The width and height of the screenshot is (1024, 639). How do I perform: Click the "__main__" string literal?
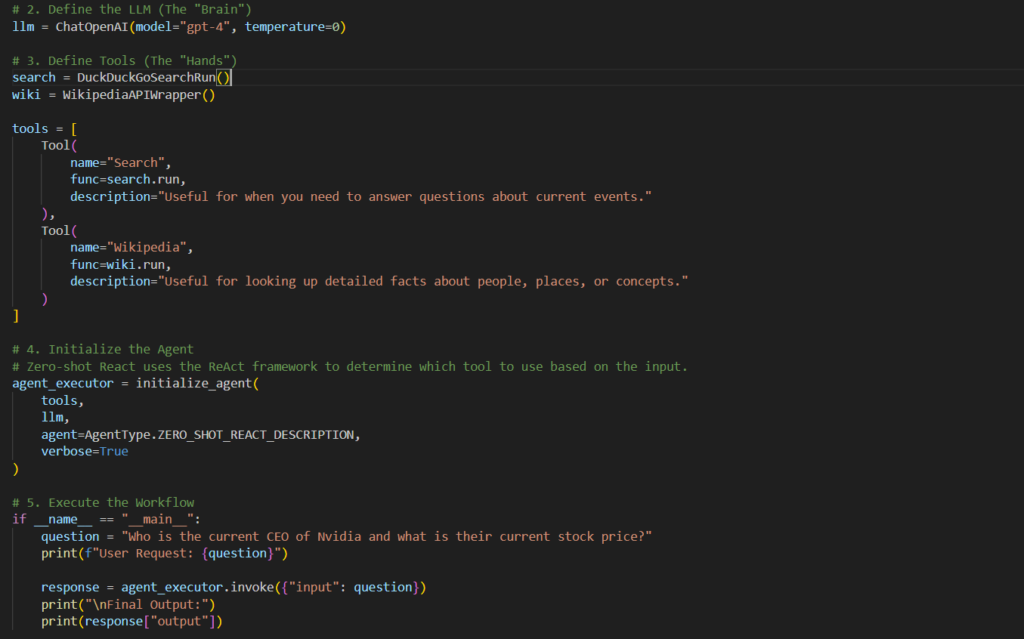point(161,519)
